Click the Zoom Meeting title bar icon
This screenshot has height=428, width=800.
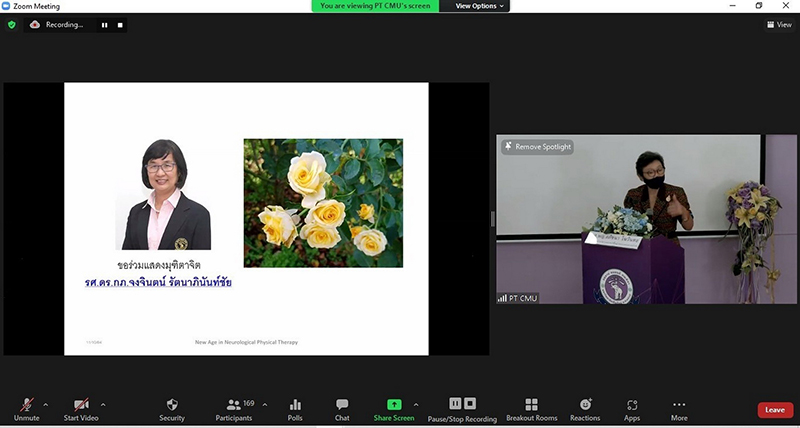pos(6,6)
